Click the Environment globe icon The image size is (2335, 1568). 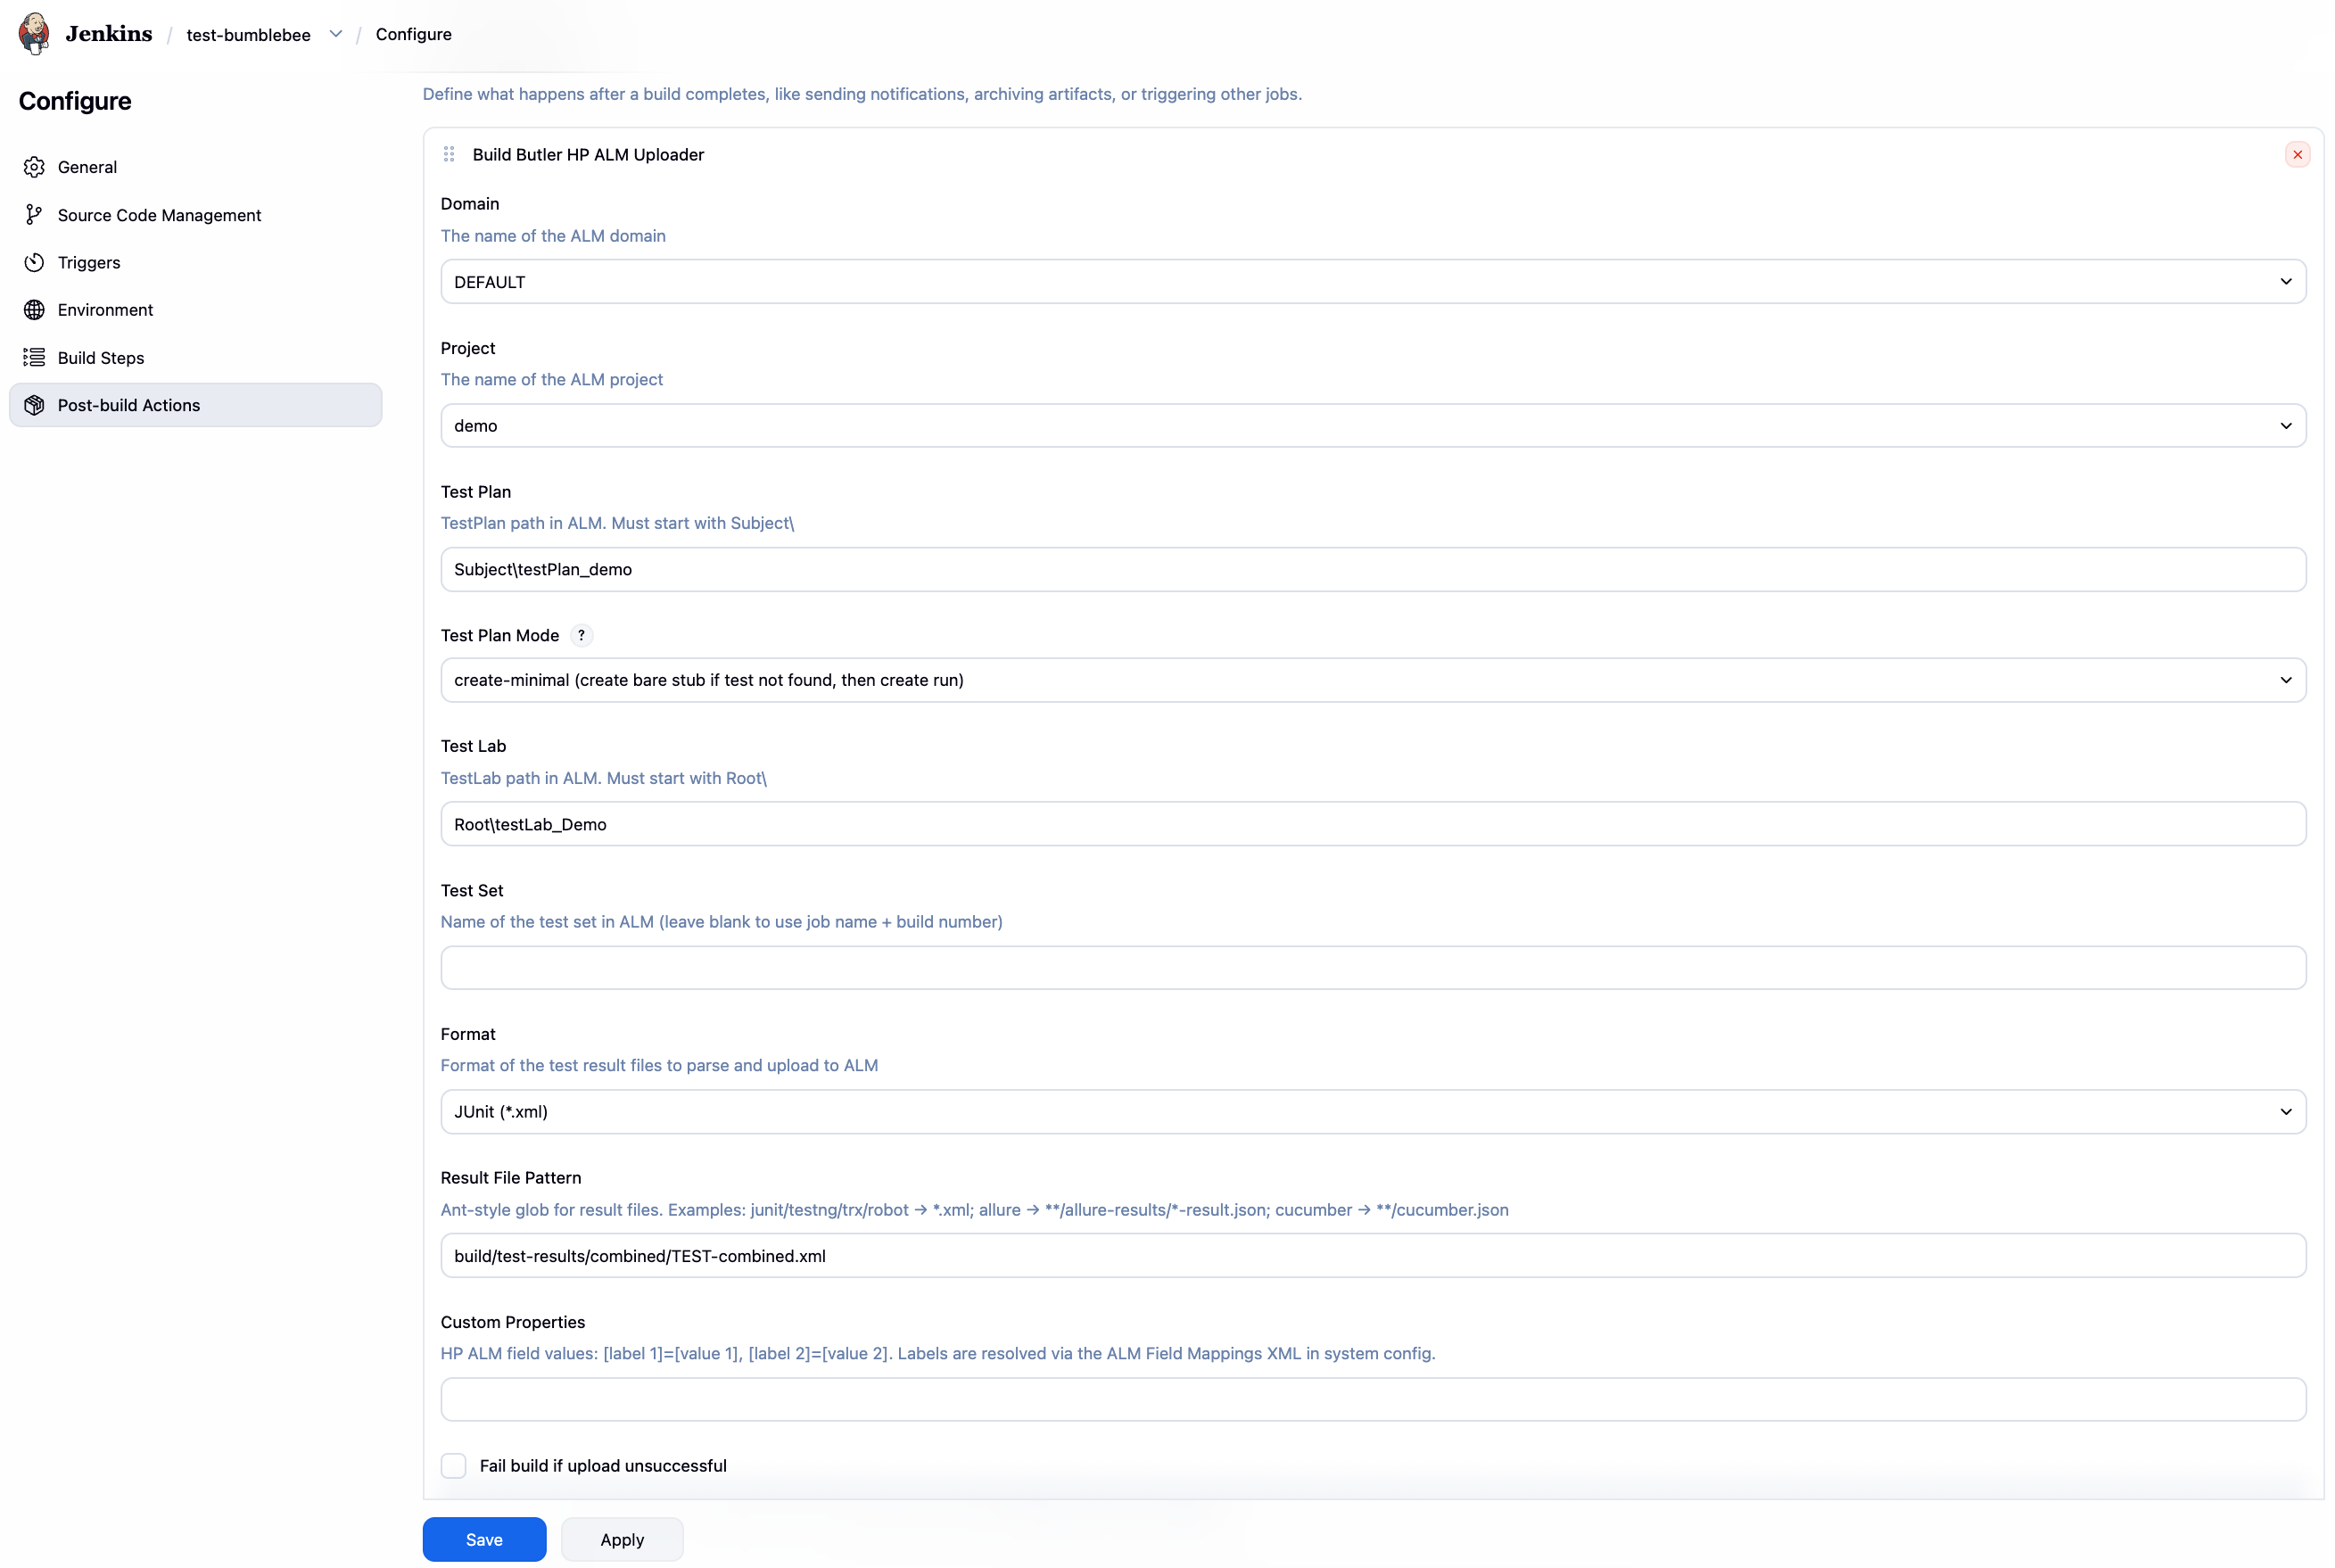click(x=35, y=310)
